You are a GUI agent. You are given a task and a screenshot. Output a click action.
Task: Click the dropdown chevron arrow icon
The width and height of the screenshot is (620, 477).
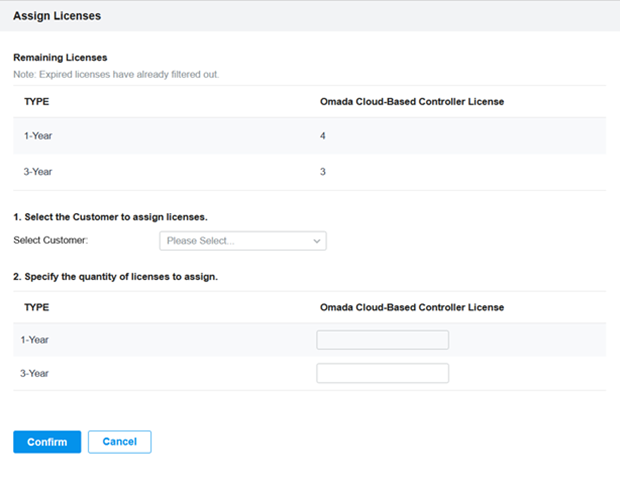point(317,241)
